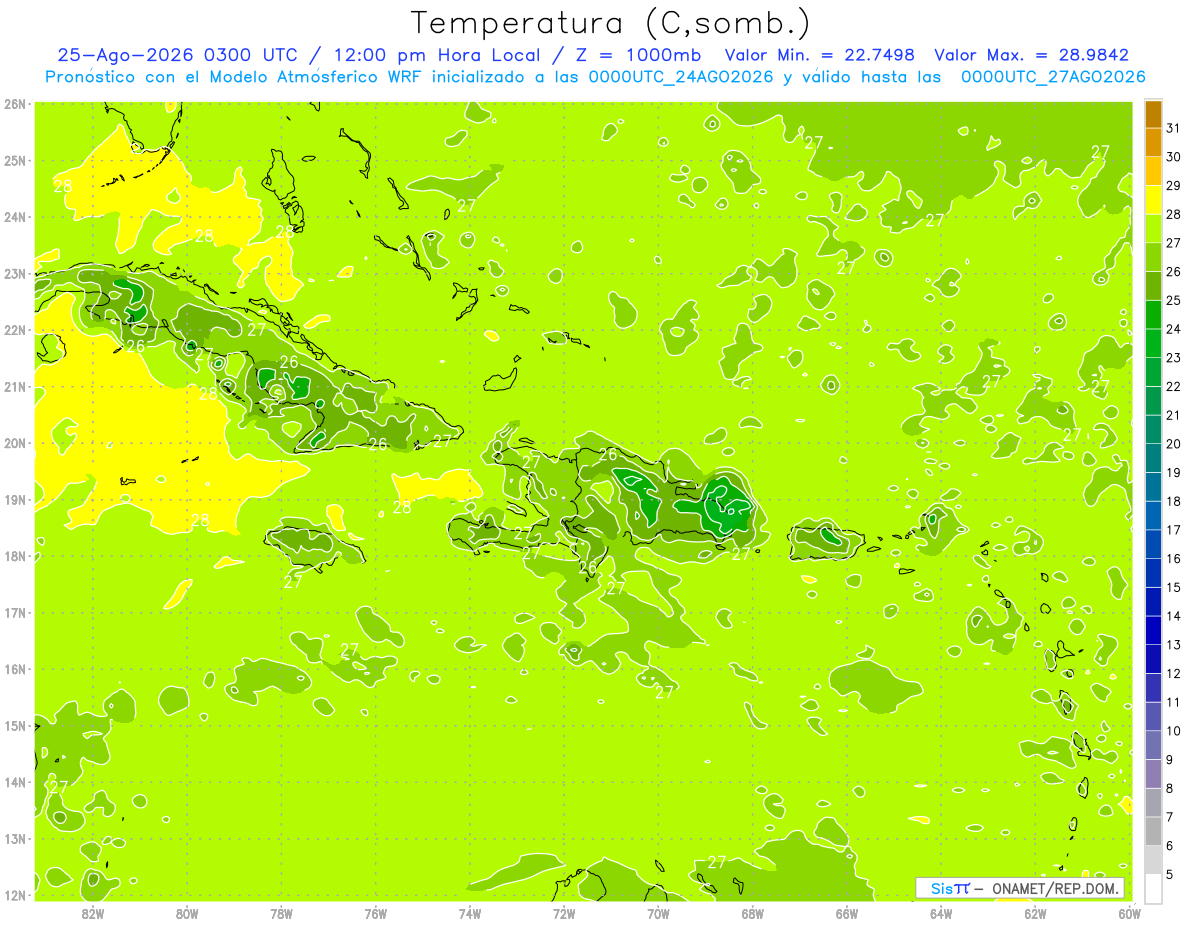Select the amber 29–30 legend swatch
Image resolution: width=1200 pixels, height=927 pixels.
point(1153,172)
